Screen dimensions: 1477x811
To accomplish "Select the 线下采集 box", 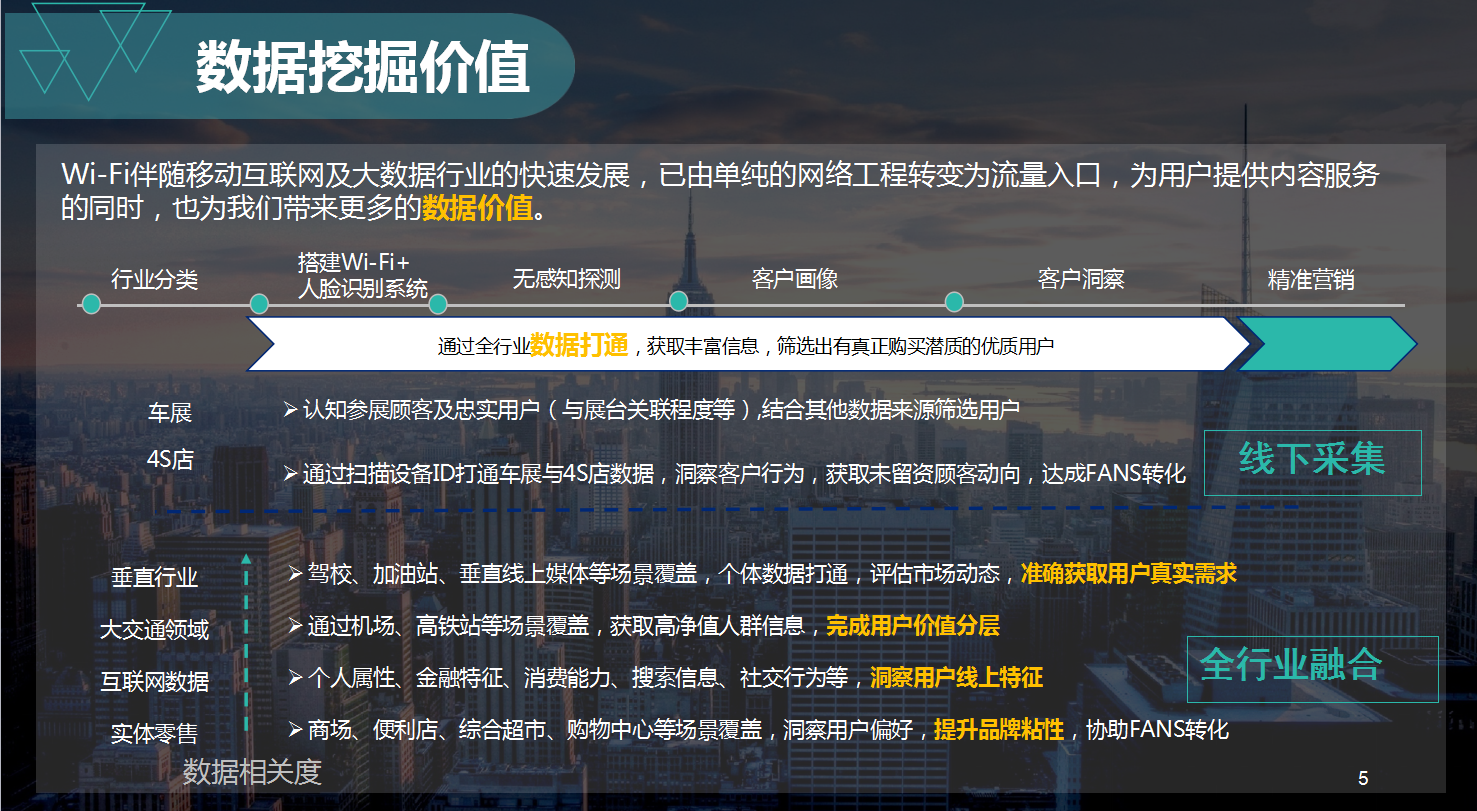I will (x=1312, y=462).
